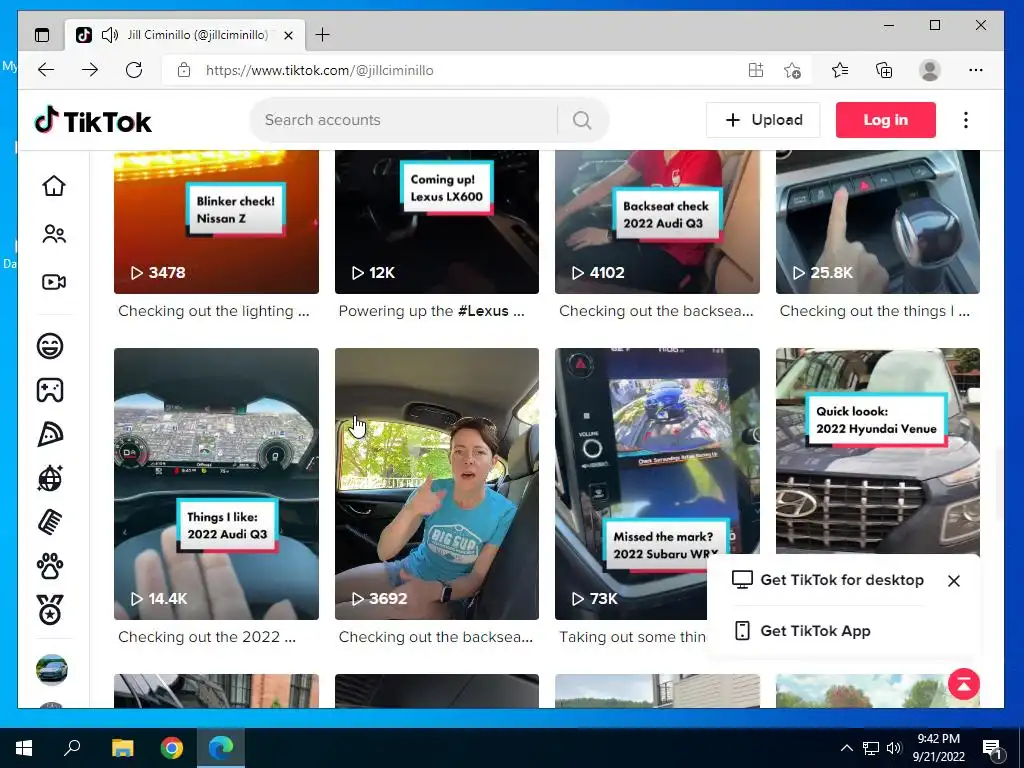The height and width of the screenshot is (768, 1024).
Task: Open the notification center icon
Action: pos(991,748)
